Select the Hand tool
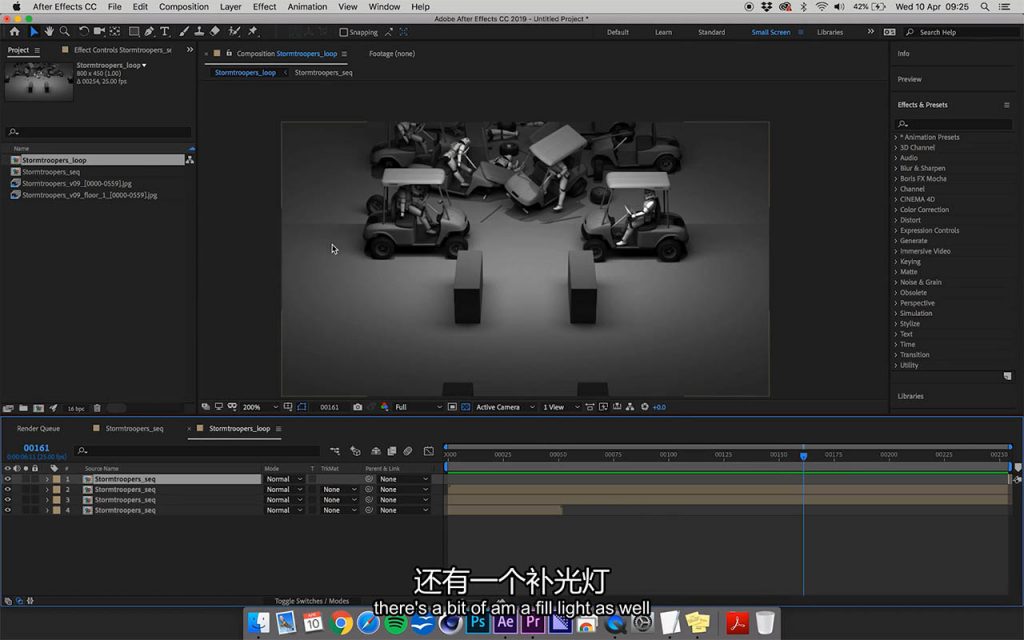 pyautogui.click(x=49, y=31)
